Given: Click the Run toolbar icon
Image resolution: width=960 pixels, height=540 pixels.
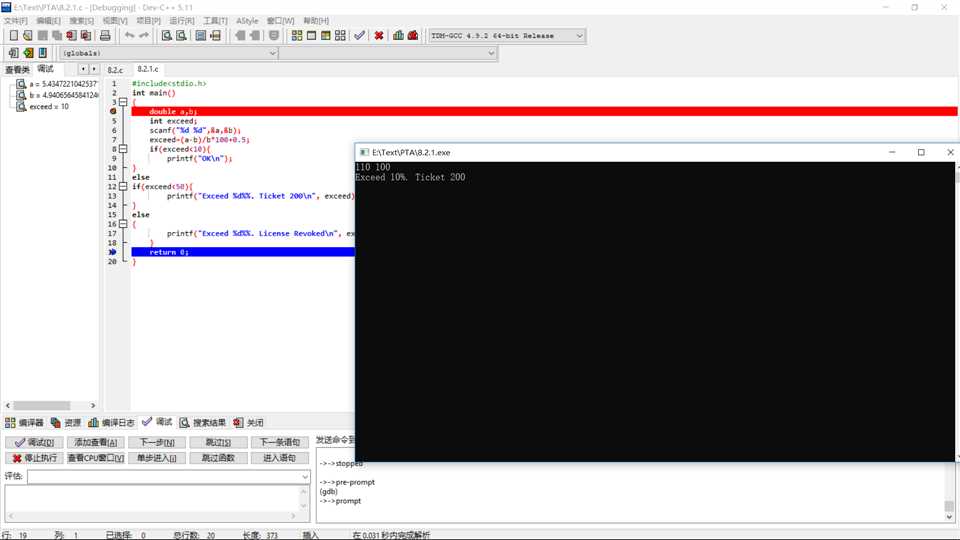Looking at the screenshot, I should click(x=312, y=36).
